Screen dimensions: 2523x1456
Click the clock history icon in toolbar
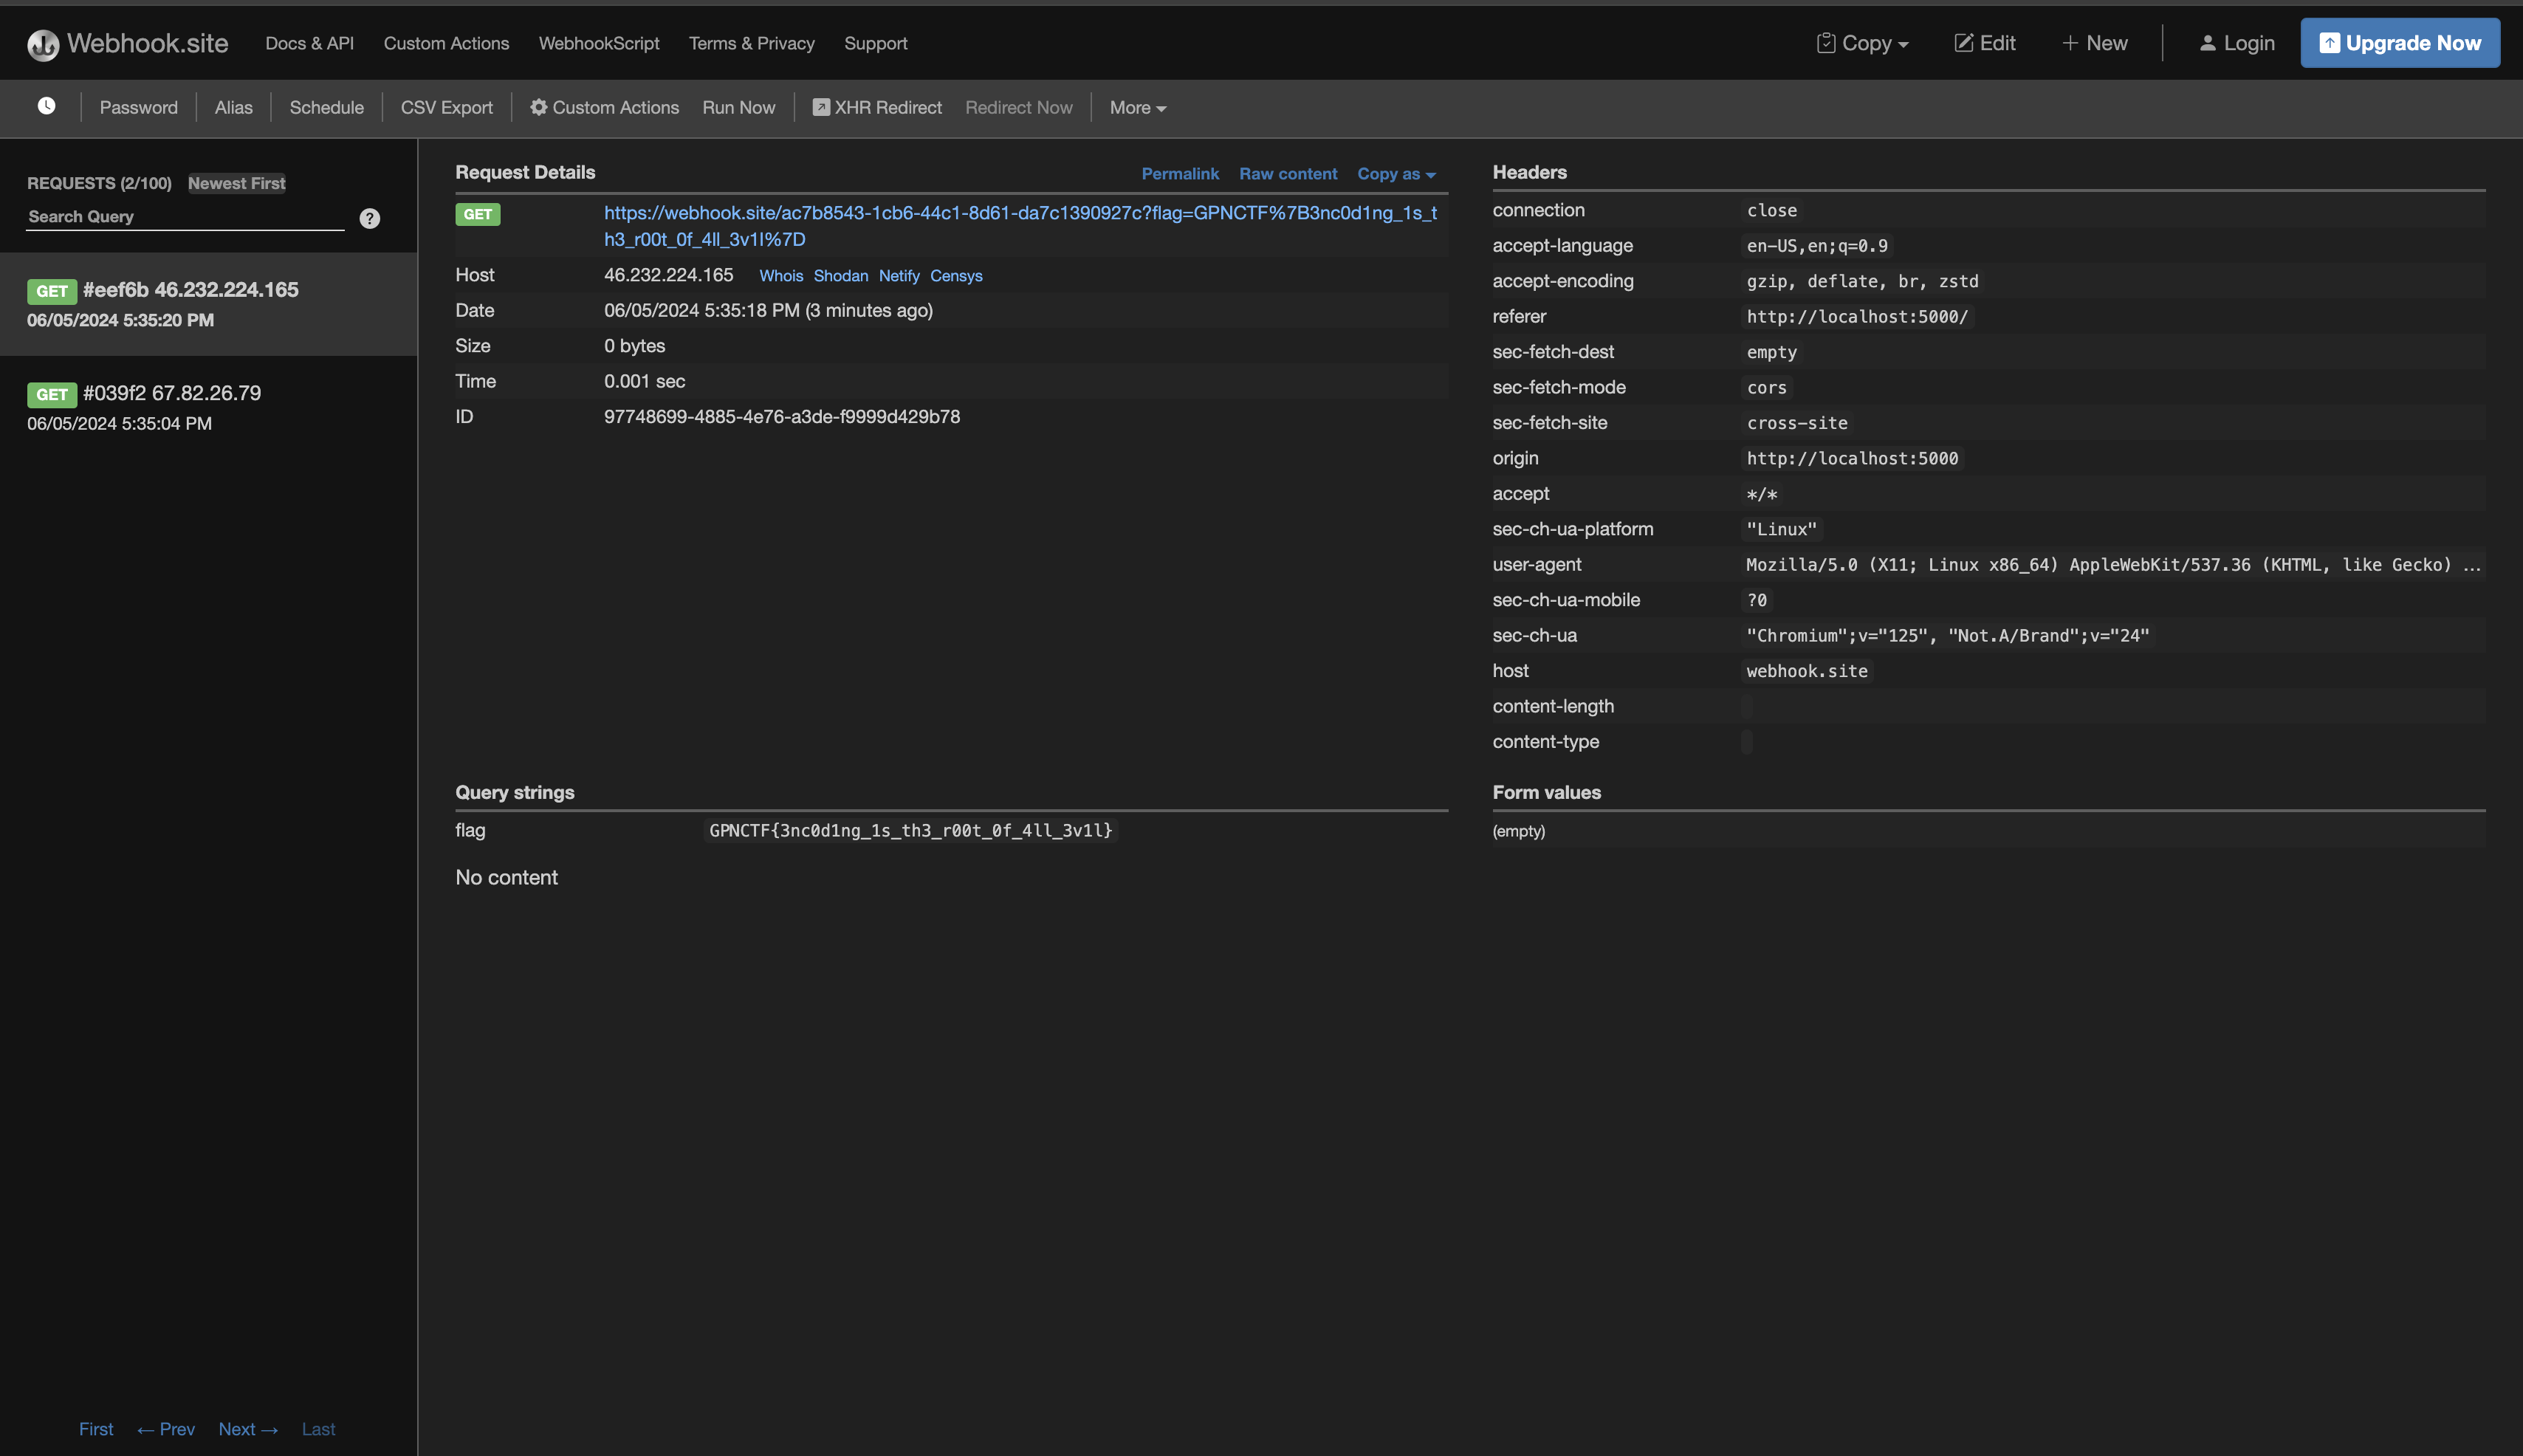(x=46, y=106)
